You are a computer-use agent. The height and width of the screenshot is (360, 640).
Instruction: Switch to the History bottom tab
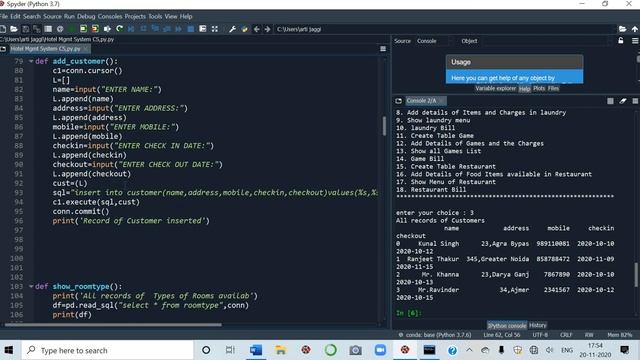pos(538,325)
